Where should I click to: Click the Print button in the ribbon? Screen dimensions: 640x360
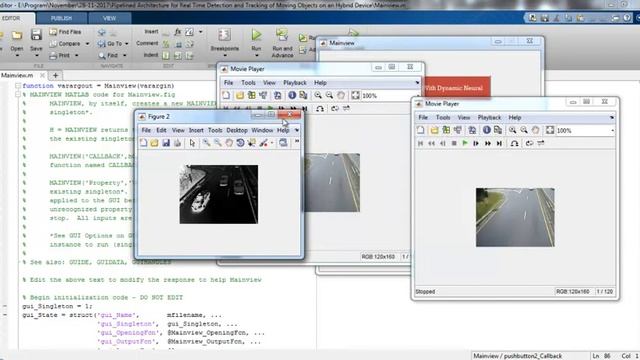(60, 55)
